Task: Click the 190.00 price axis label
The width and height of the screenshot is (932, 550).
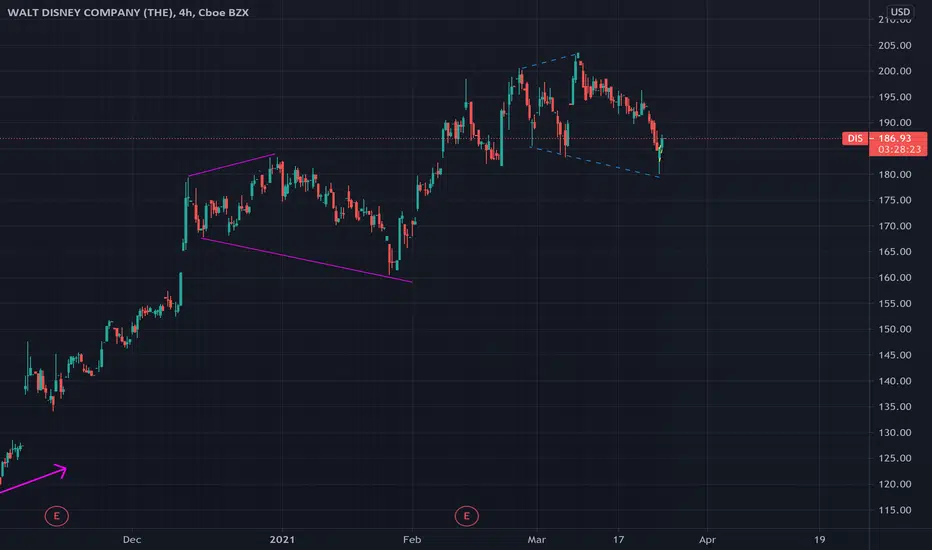Action: pyautogui.click(x=895, y=122)
